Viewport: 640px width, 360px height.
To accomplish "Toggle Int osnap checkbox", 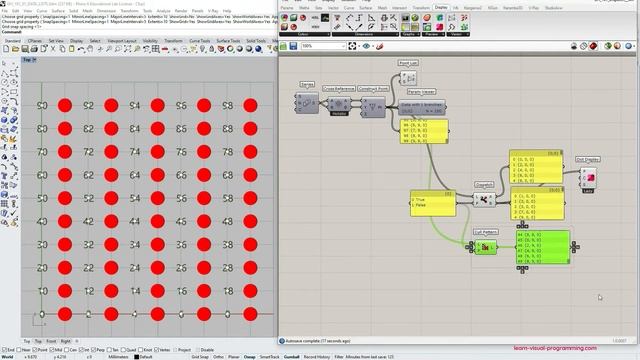I will coord(81,350).
